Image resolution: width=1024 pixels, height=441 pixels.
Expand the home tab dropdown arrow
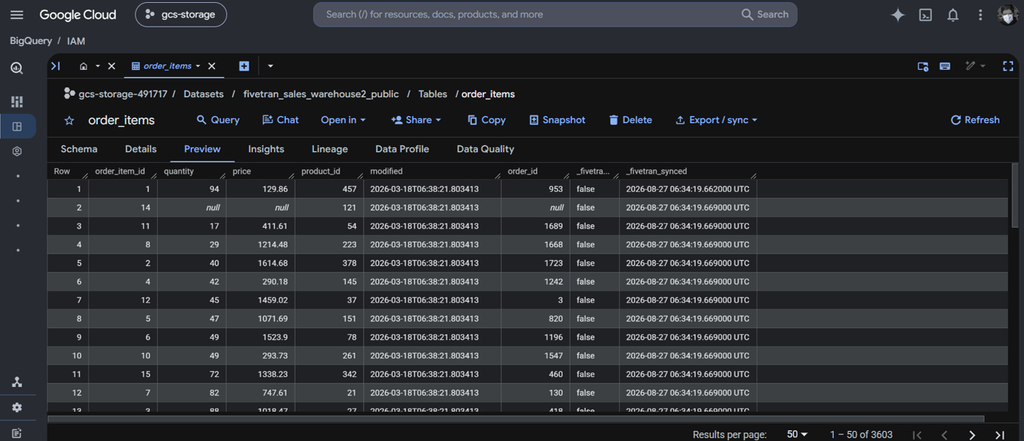click(x=97, y=66)
